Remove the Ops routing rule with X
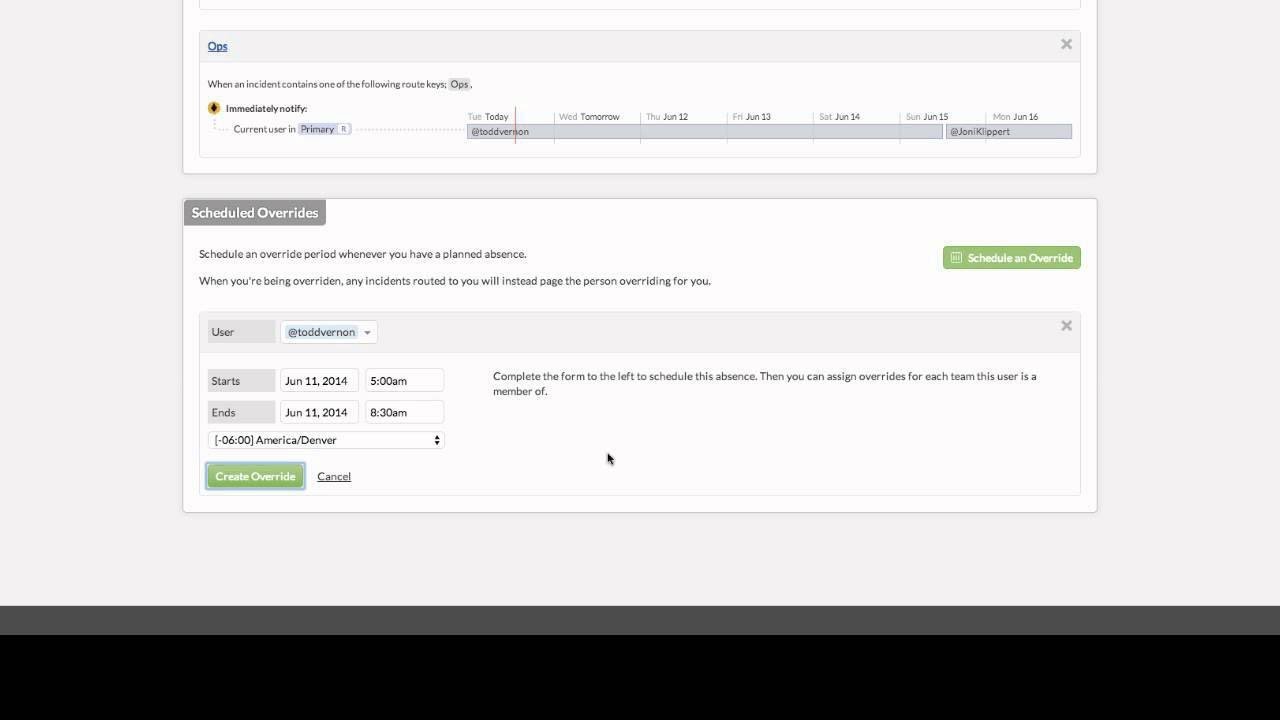1280x720 pixels. click(1066, 44)
